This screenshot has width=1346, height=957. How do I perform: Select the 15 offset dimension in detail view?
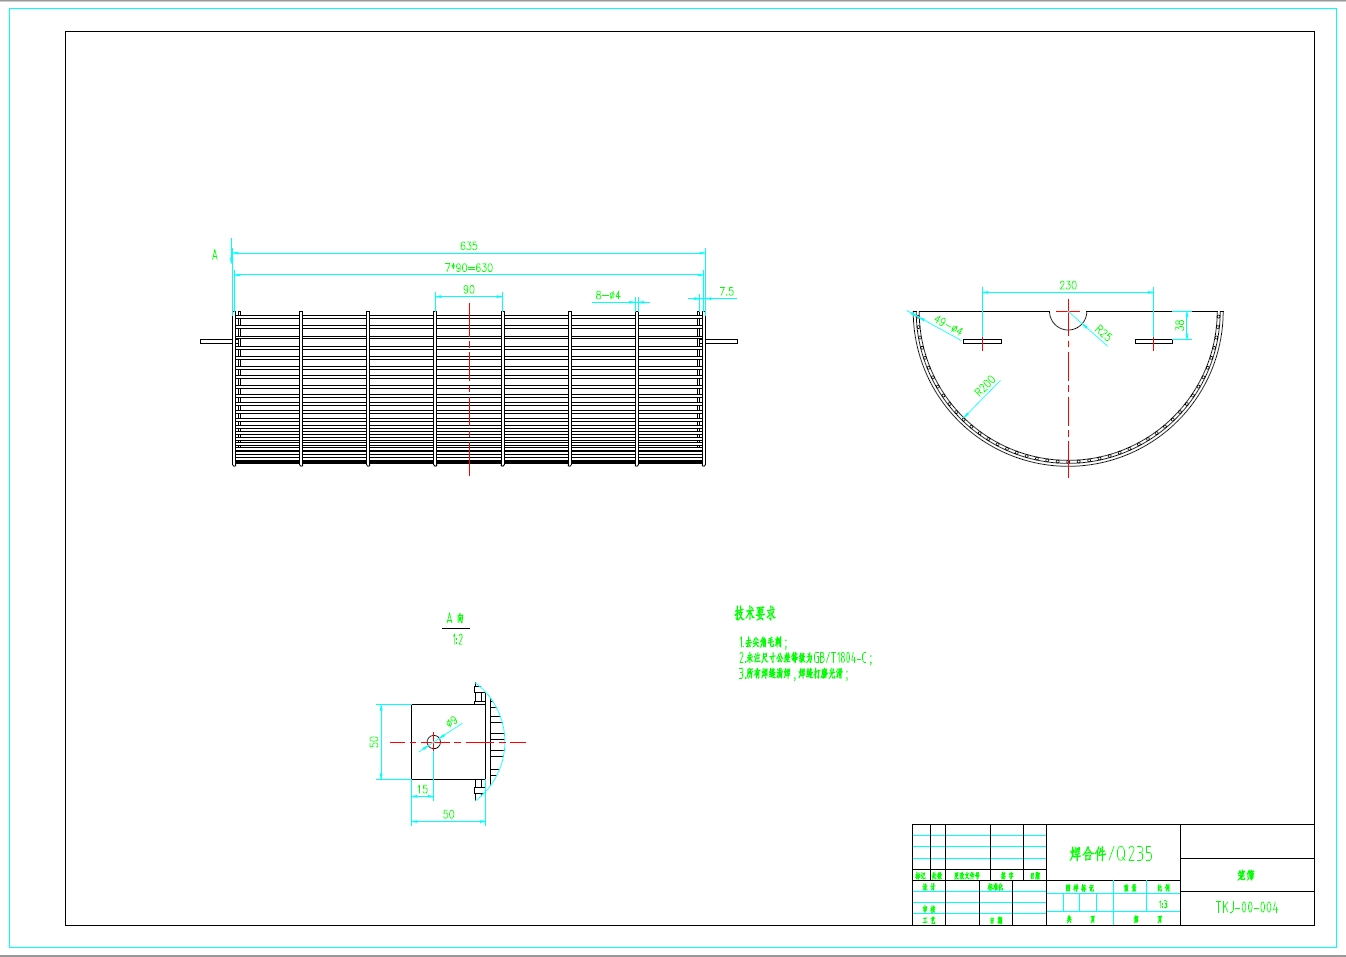tap(422, 790)
